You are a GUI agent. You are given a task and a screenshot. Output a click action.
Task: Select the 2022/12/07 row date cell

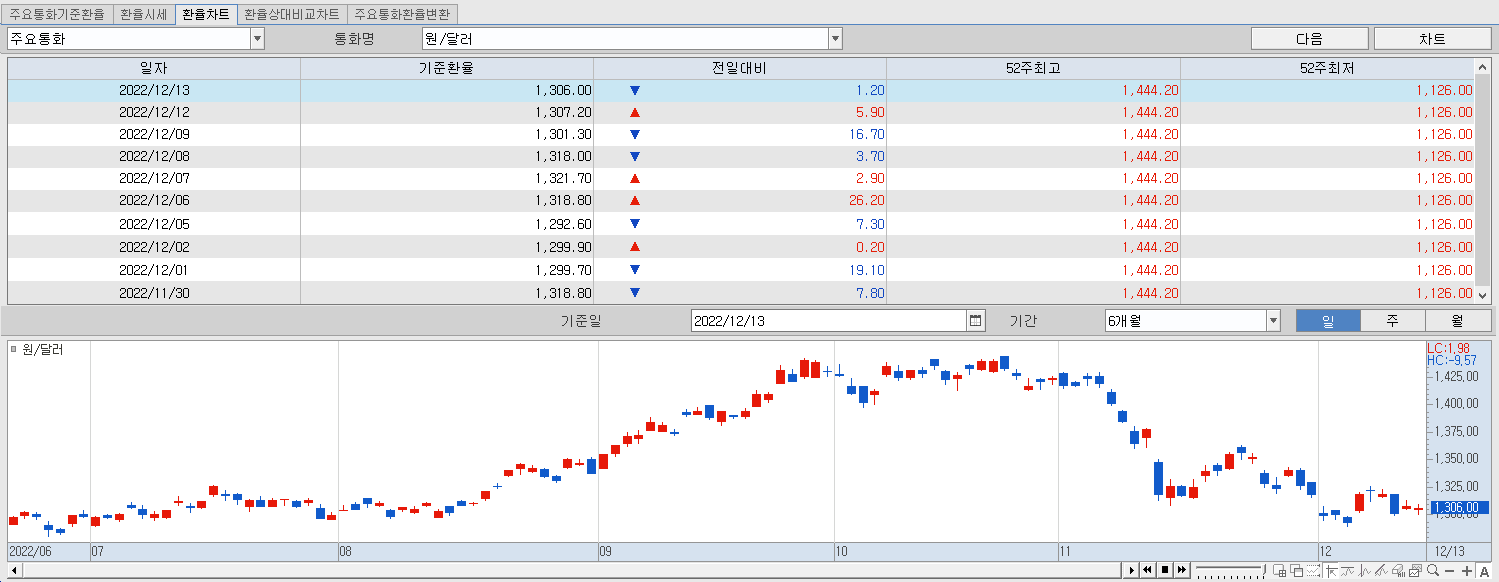pos(154,178)
